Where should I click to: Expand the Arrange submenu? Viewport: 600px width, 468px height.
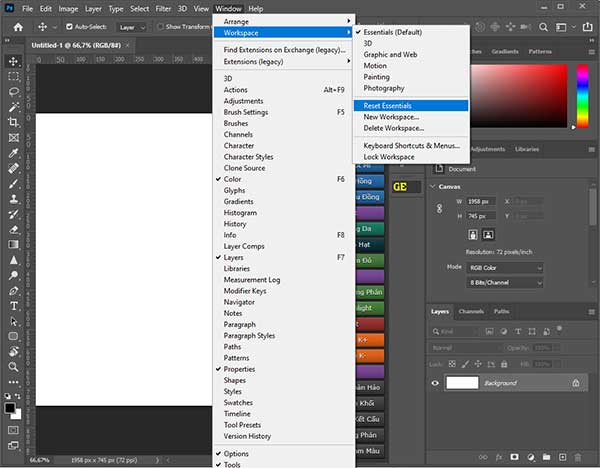284,21
